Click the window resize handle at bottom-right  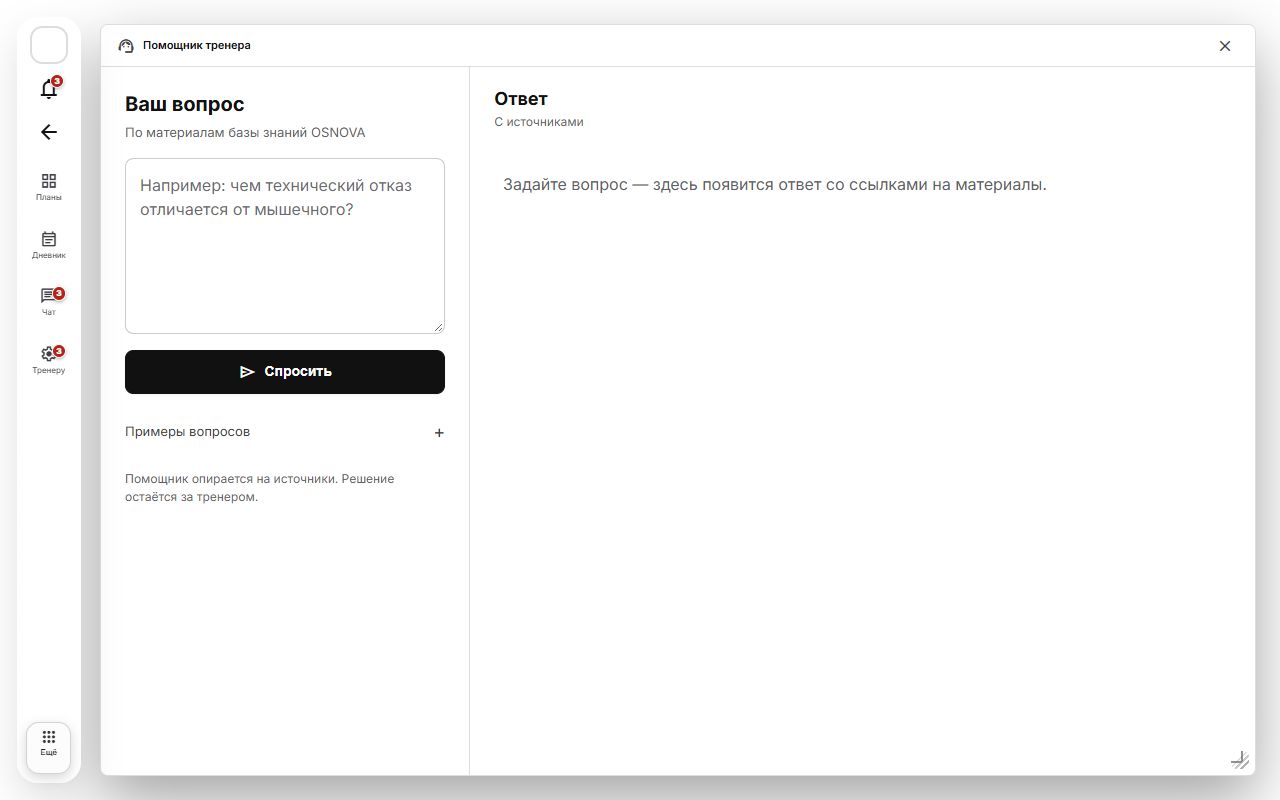click(1240, 761)
